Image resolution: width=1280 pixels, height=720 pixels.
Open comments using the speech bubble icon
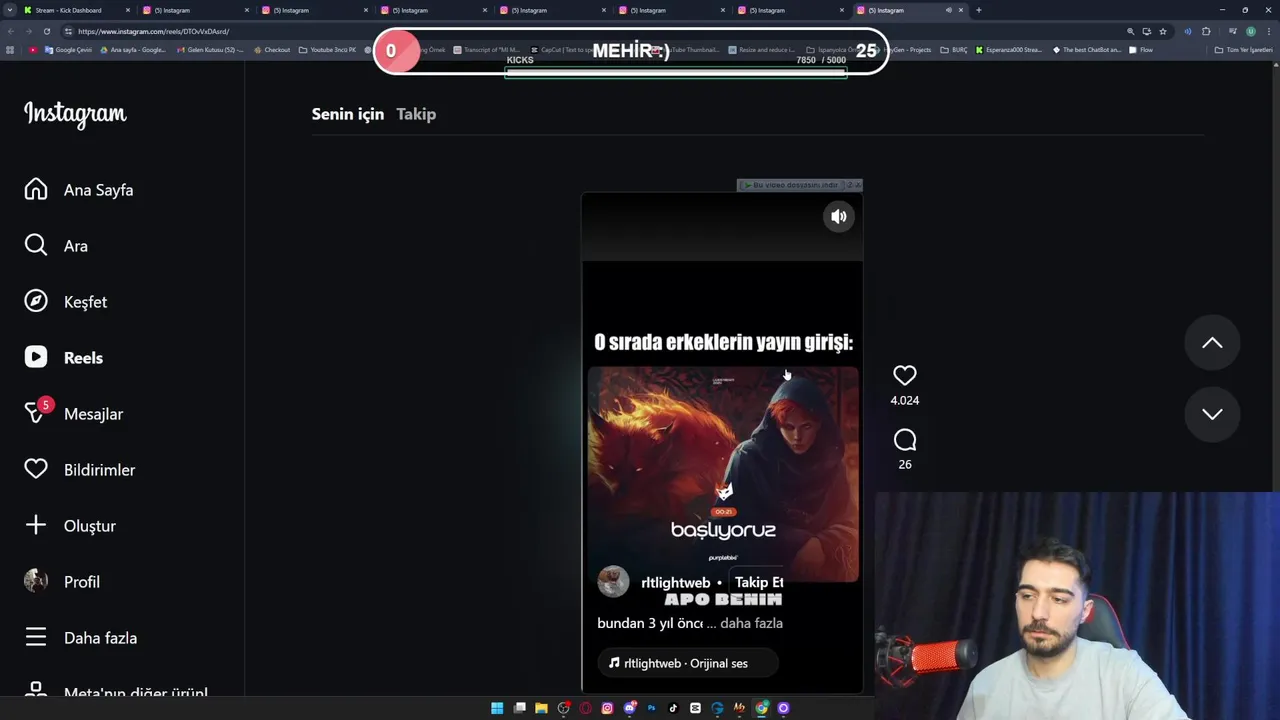pyautogui.click(x=904, y=440)
